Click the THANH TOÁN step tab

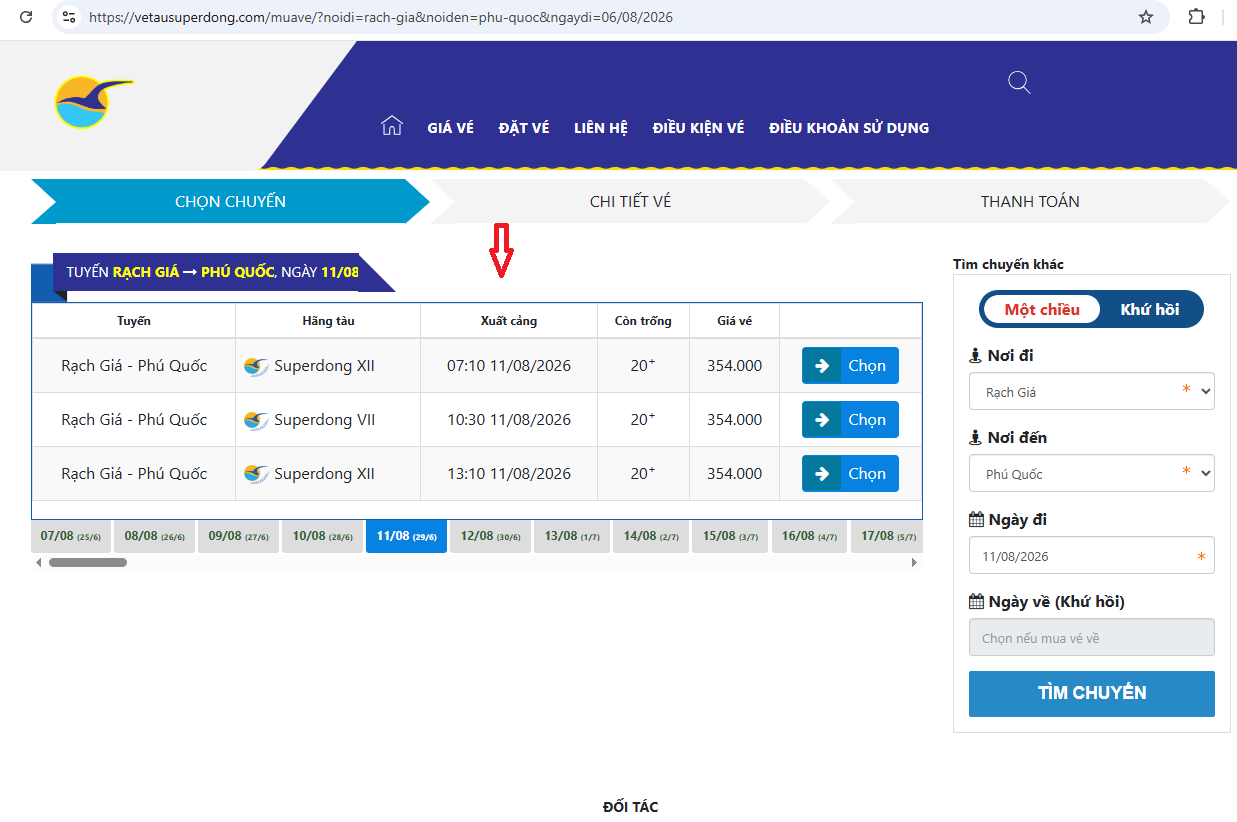coord(1030,201)
